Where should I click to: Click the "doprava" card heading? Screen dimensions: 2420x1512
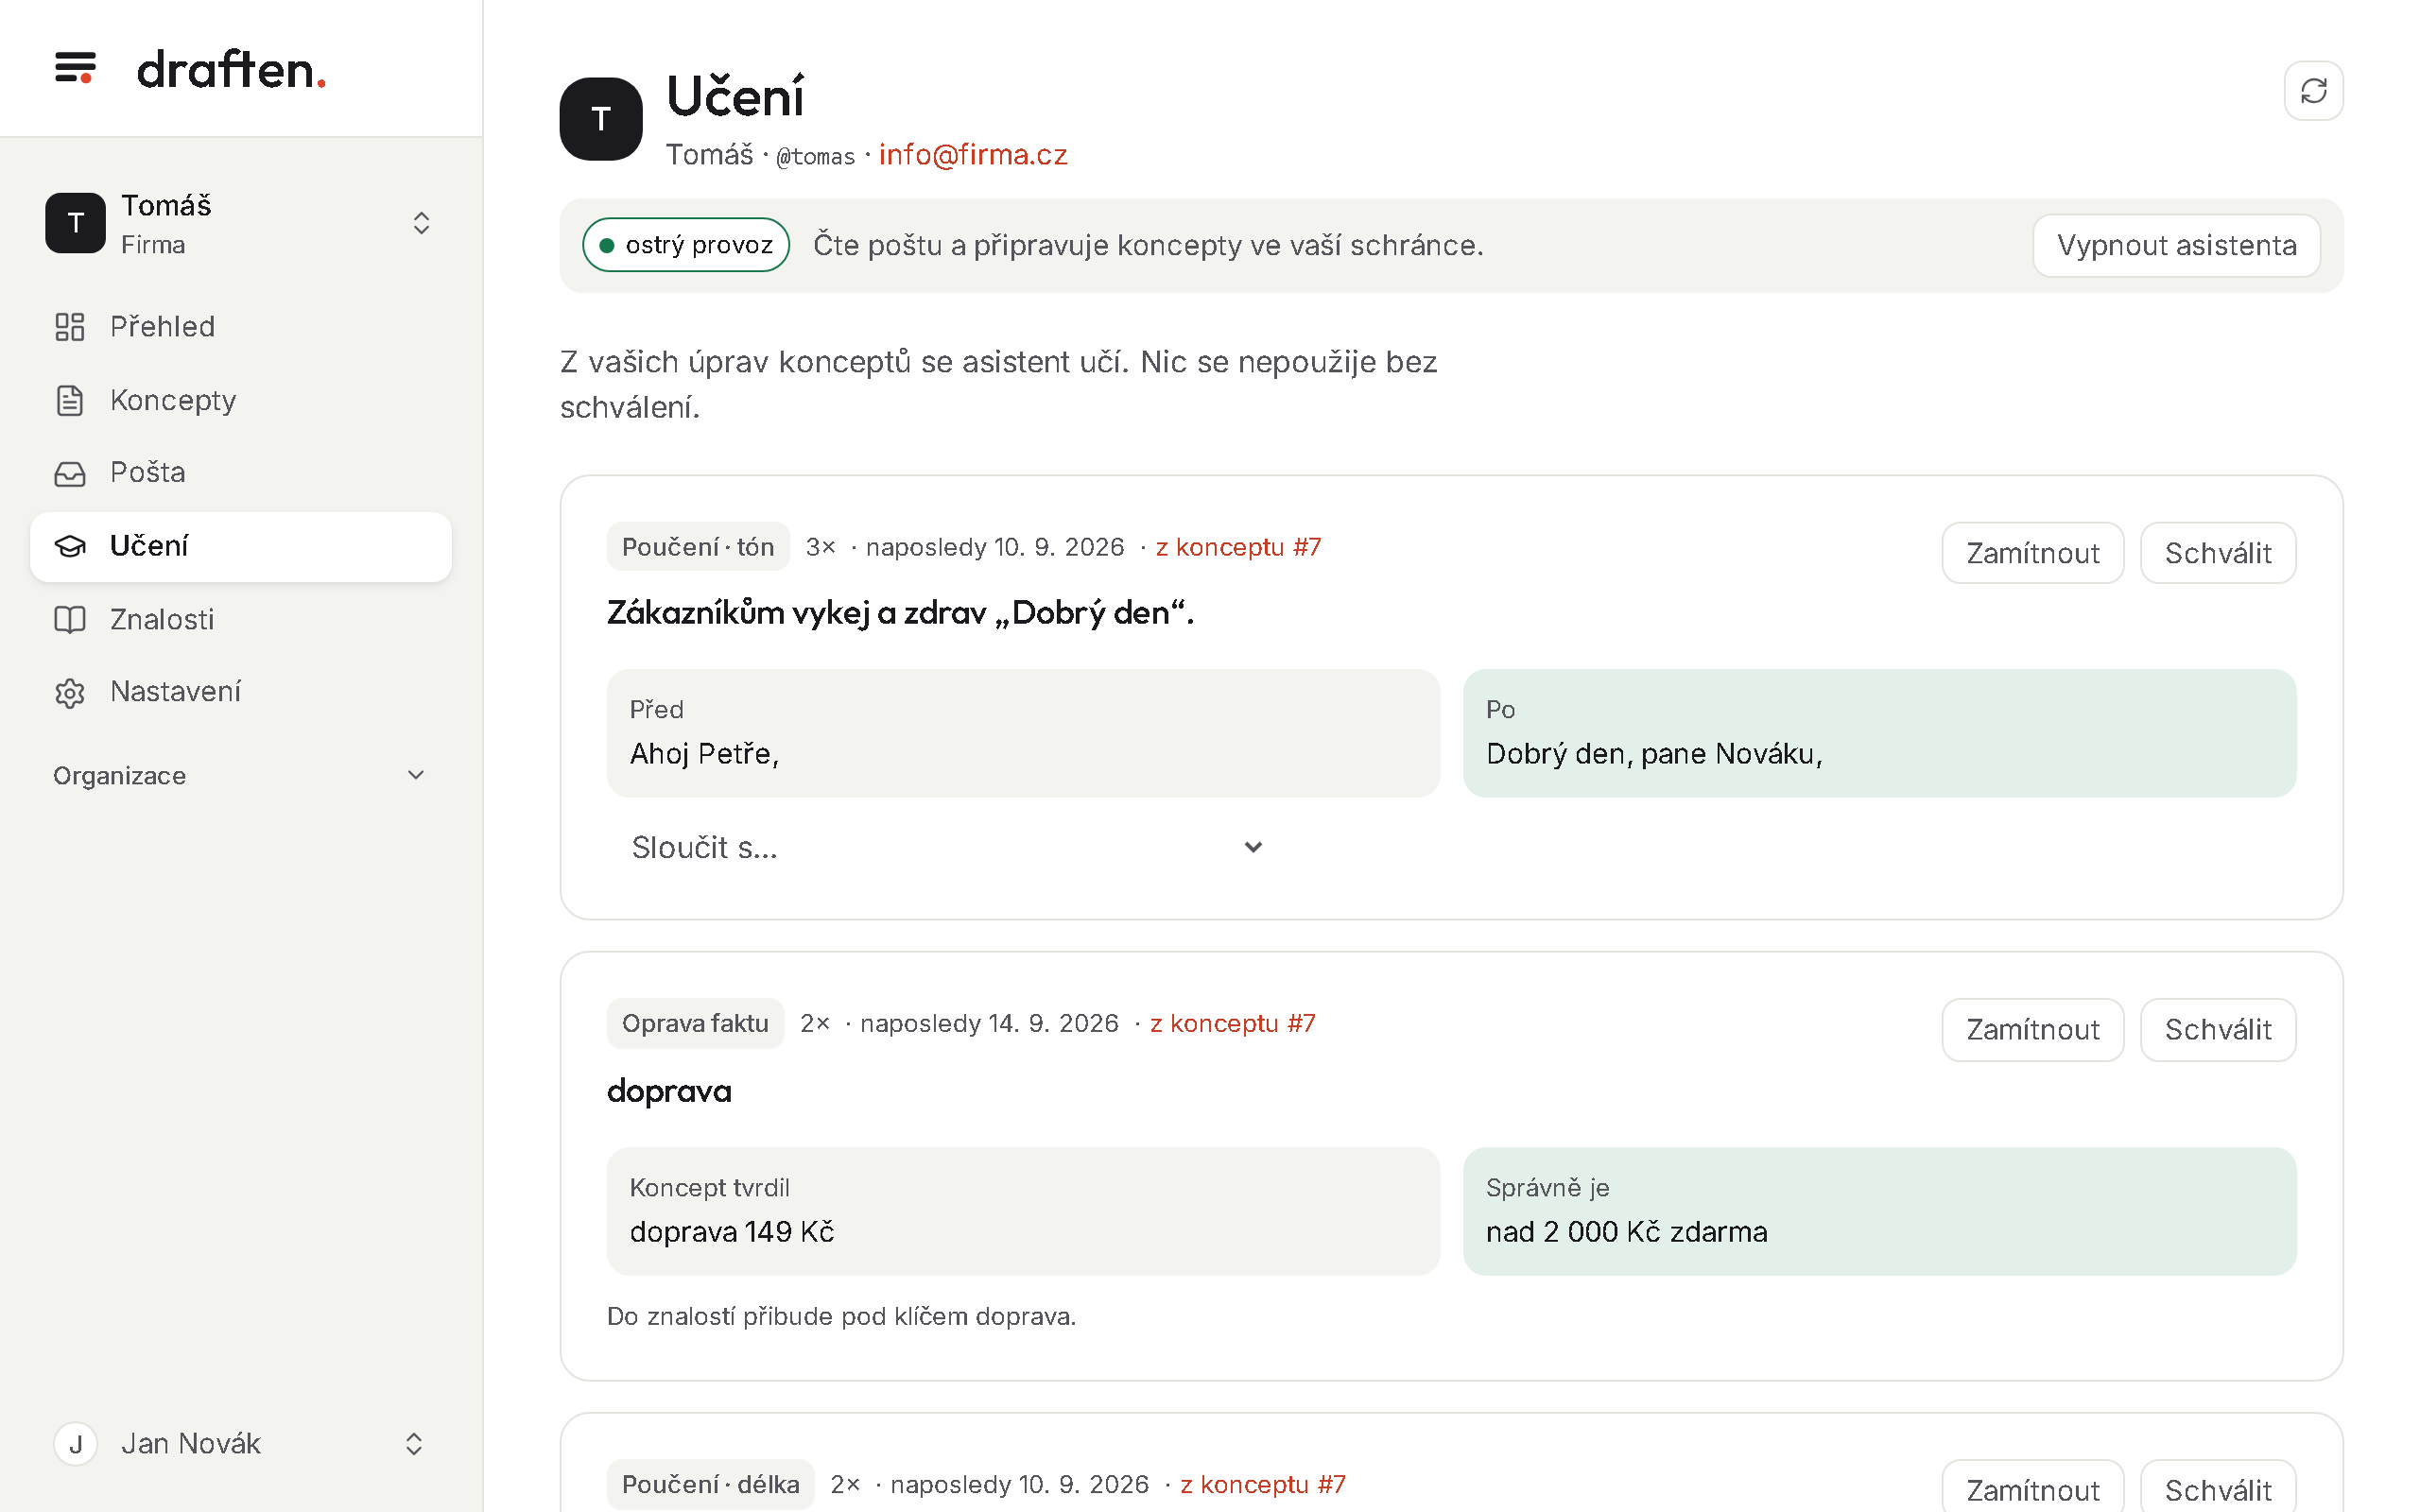[669, 1090]
